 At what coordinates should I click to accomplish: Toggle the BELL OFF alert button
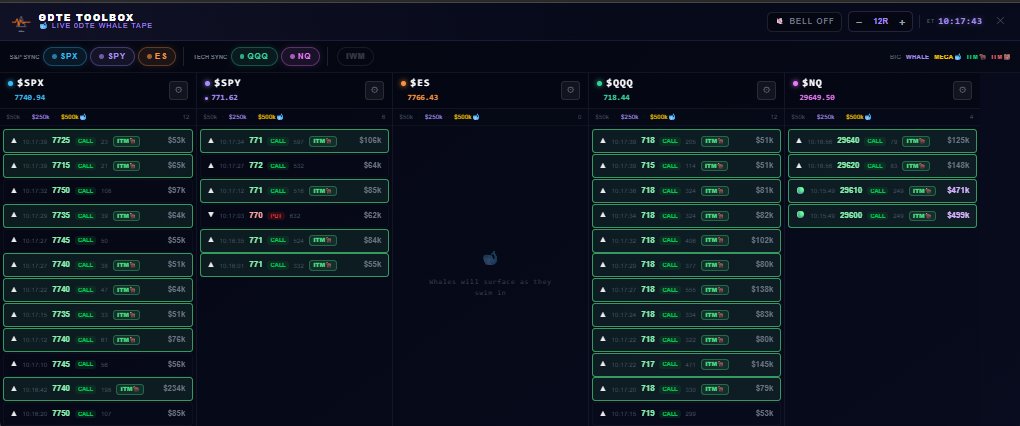(804, 21)
